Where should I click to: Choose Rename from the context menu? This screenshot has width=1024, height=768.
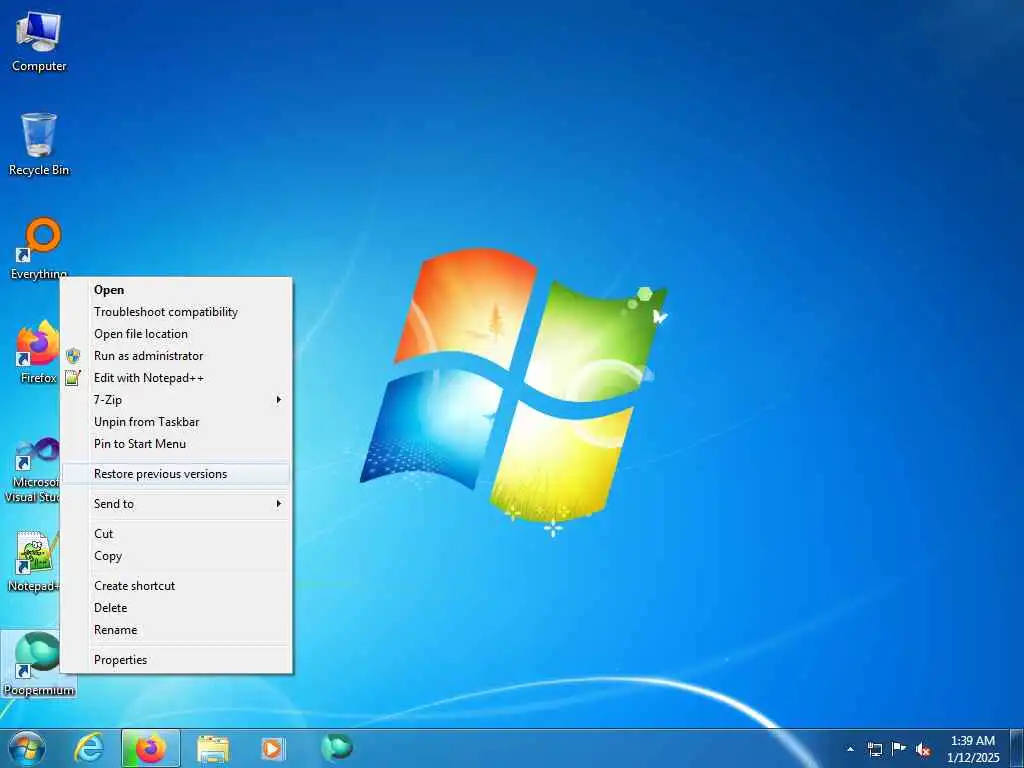tap(175, 630)
